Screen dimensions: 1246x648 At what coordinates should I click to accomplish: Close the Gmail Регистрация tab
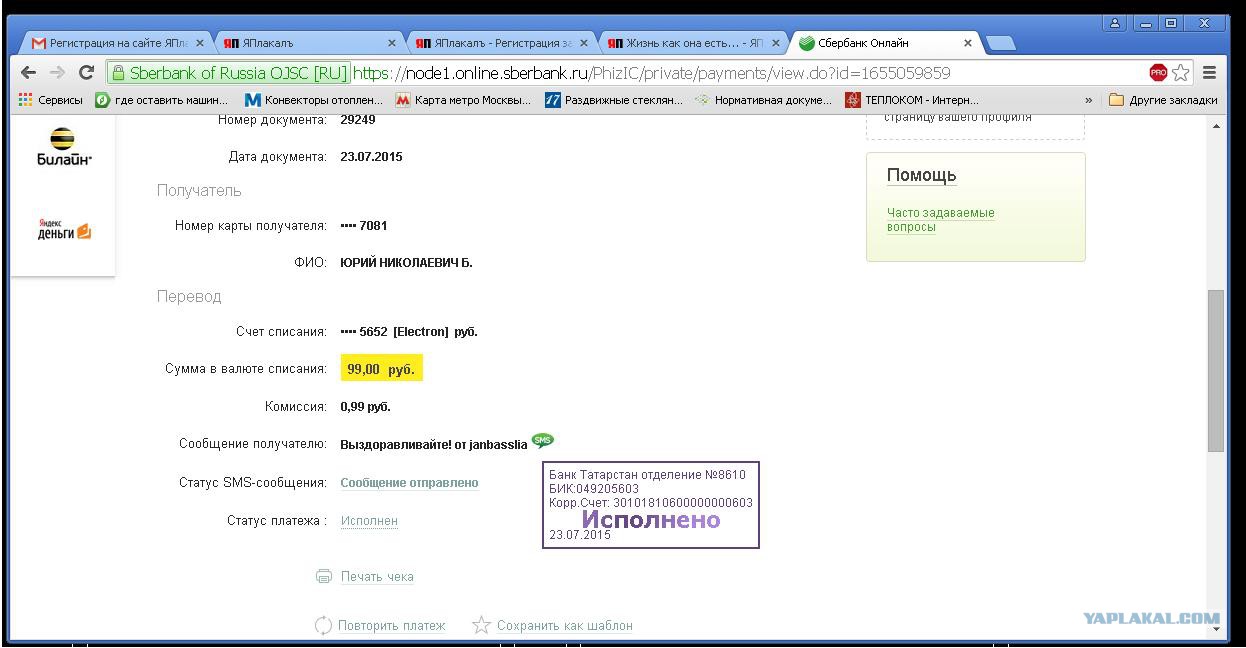coord(200,43)
